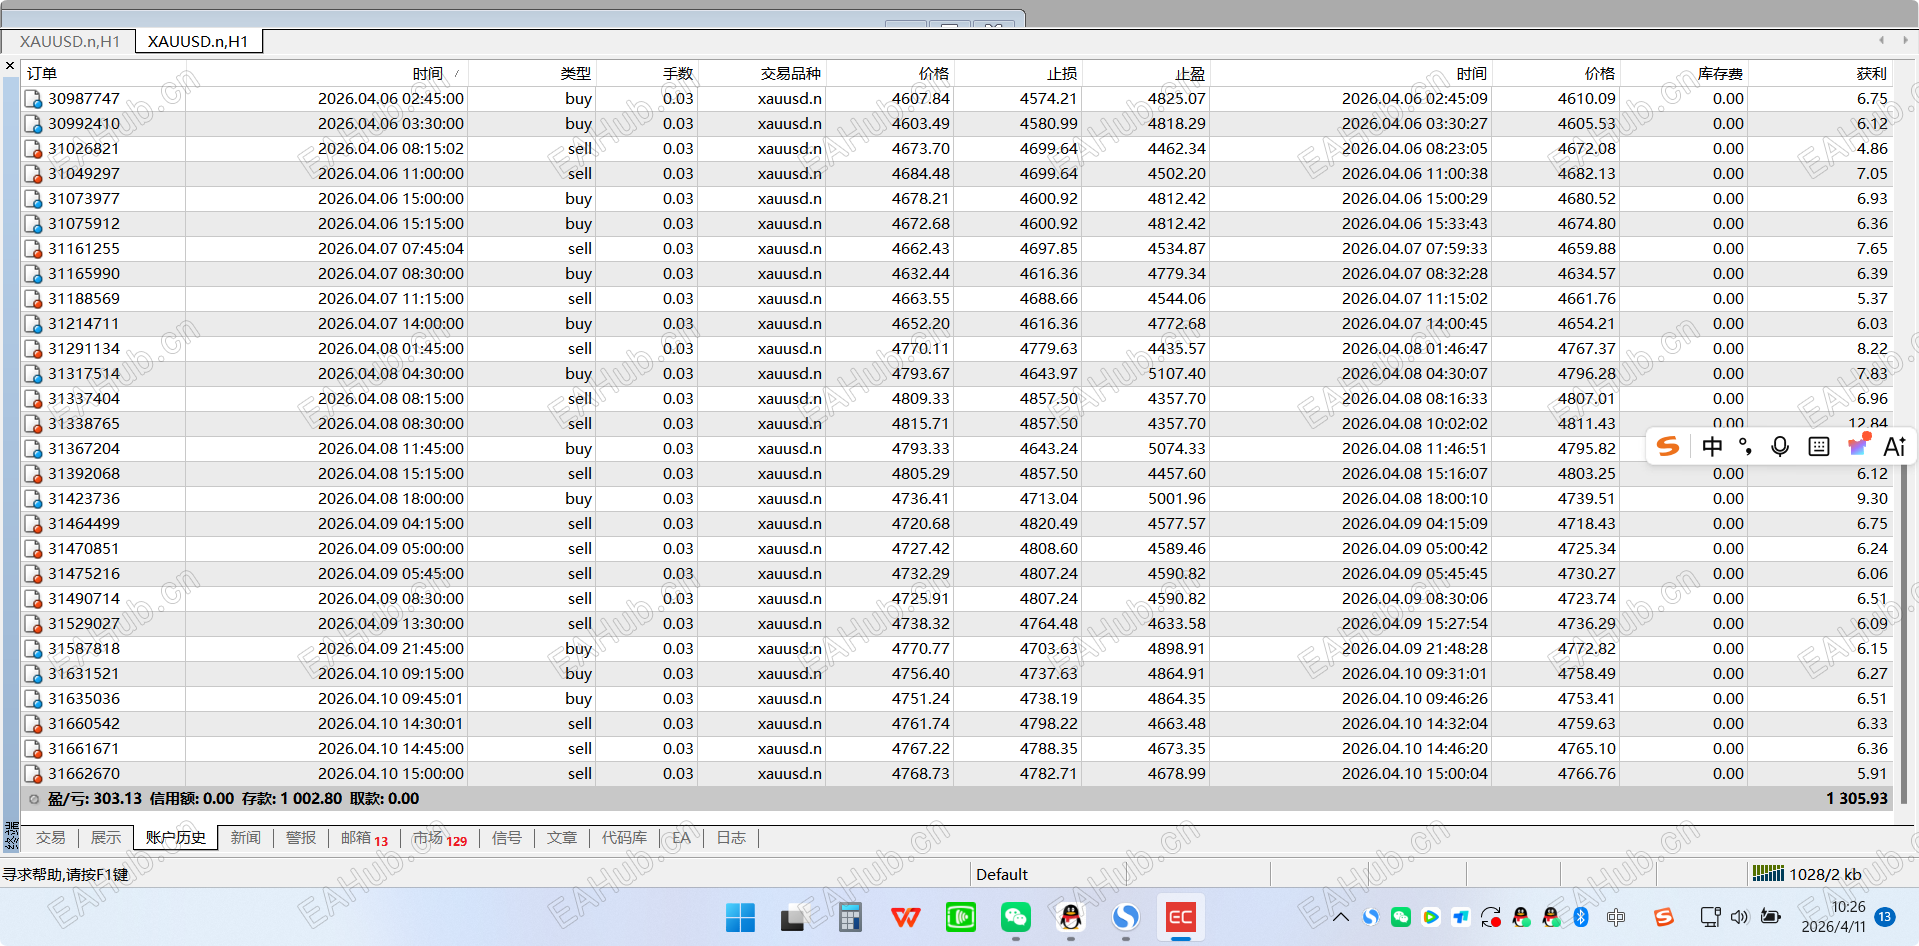Screen dimensions: 1919x946
Task: Click the chart tabs right scroll arrow
Action: (x=1904, y=40)
